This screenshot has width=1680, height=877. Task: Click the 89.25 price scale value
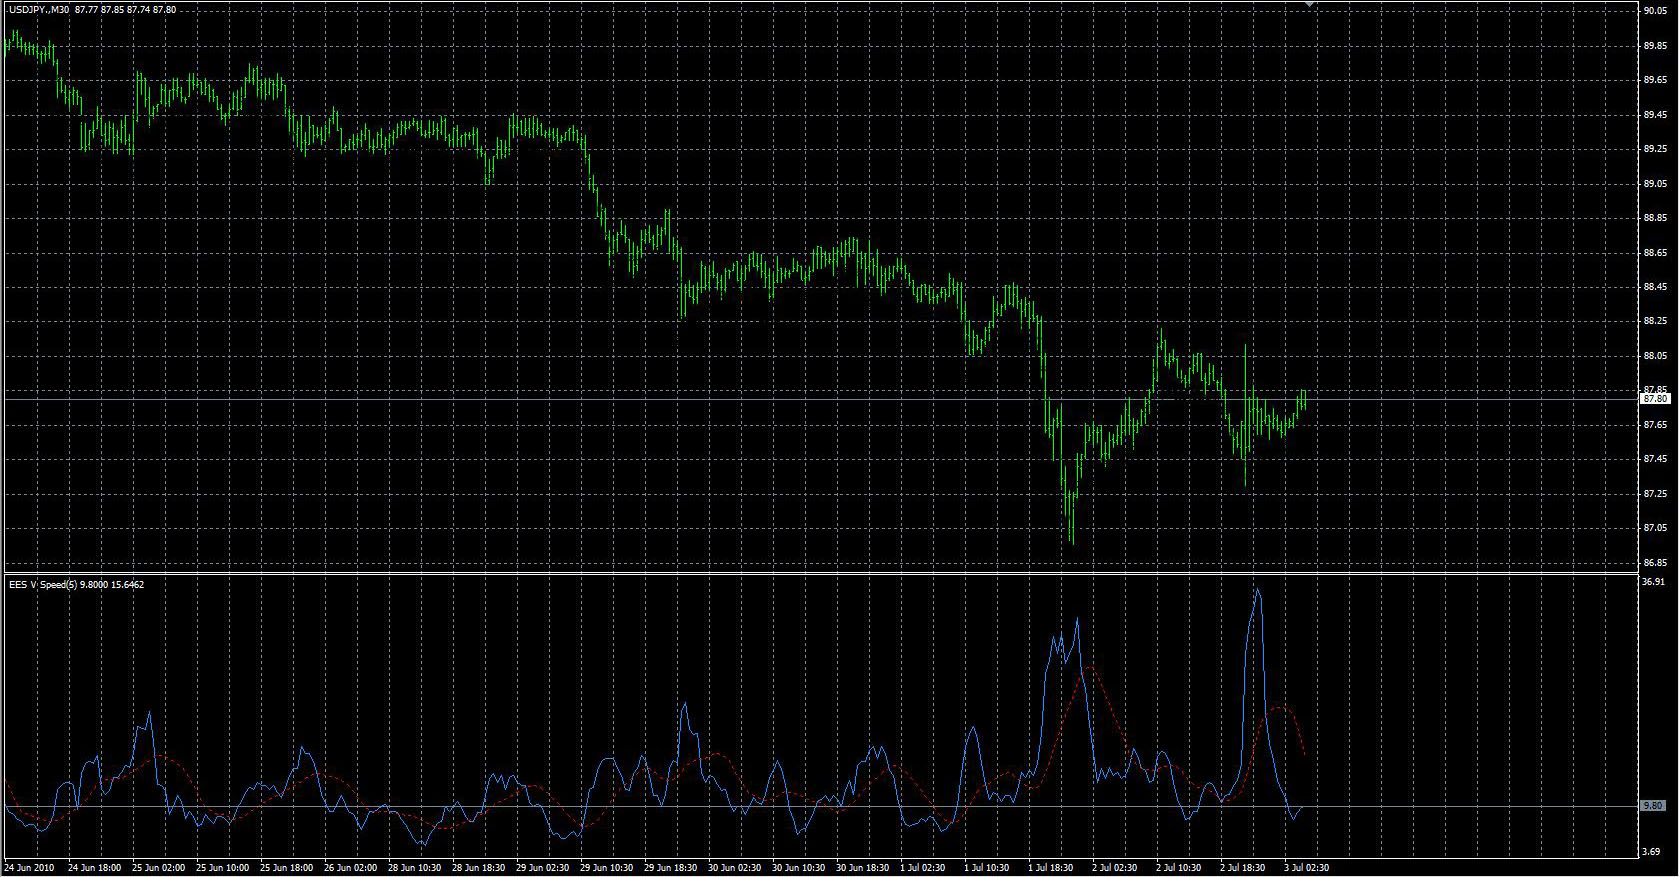pos(1654,149)
